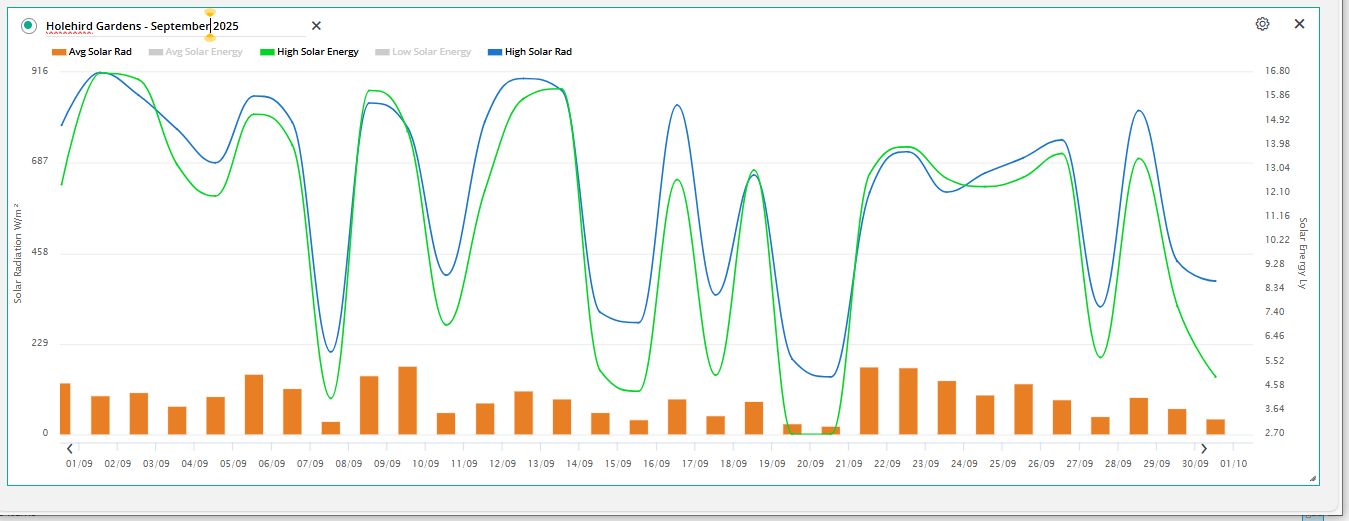Viewport: 1349px width, 521px height.
Task: Click the blue High Solar Rad legend swatch
Action: pos(494,52)
